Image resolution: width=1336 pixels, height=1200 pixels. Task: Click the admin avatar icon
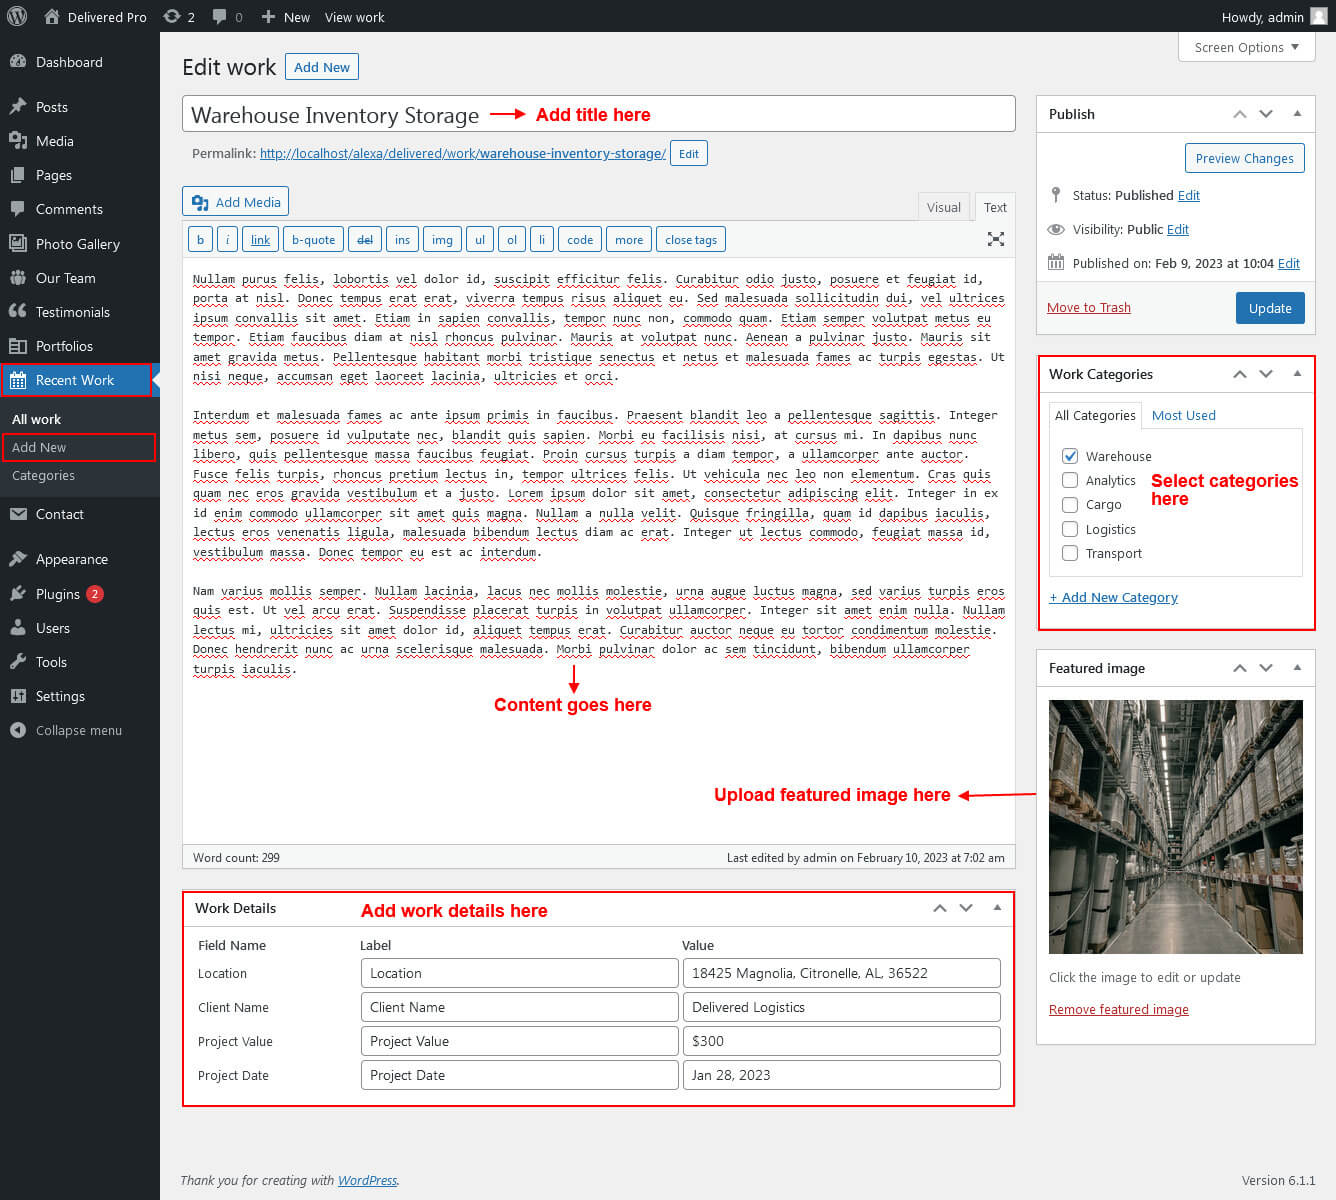click(1319, 16)
